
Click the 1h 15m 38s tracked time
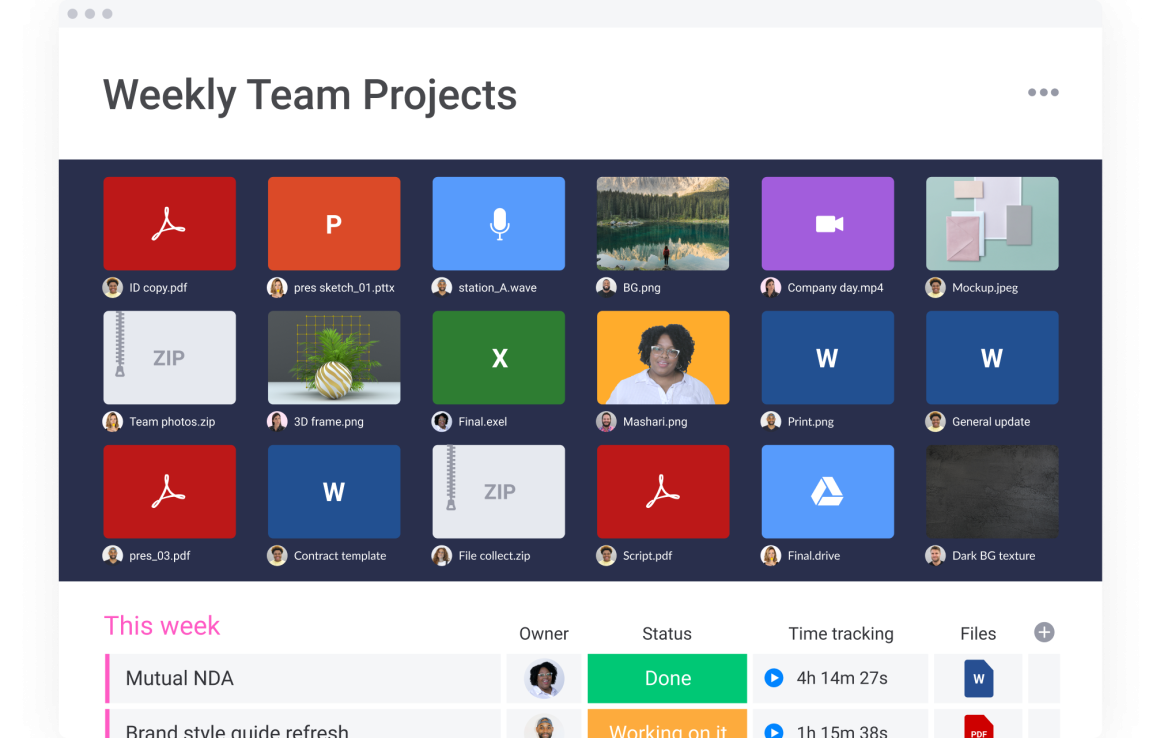pos(842,731)
